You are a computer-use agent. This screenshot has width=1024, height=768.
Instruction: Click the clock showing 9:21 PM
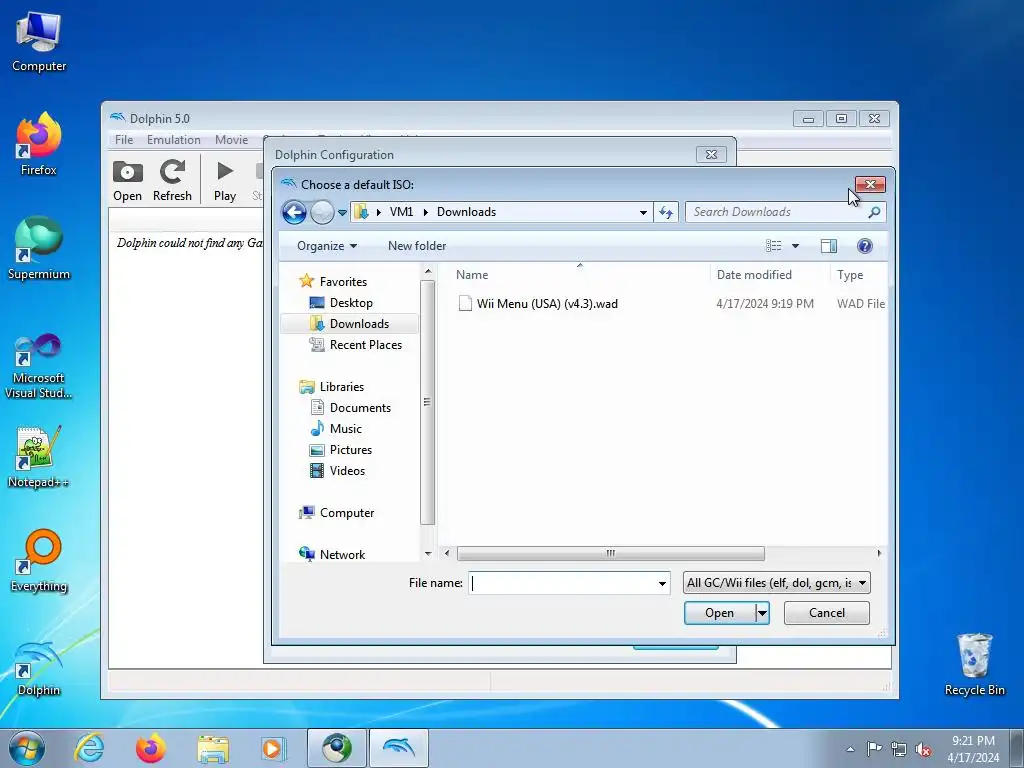click(x=973, y=749)
